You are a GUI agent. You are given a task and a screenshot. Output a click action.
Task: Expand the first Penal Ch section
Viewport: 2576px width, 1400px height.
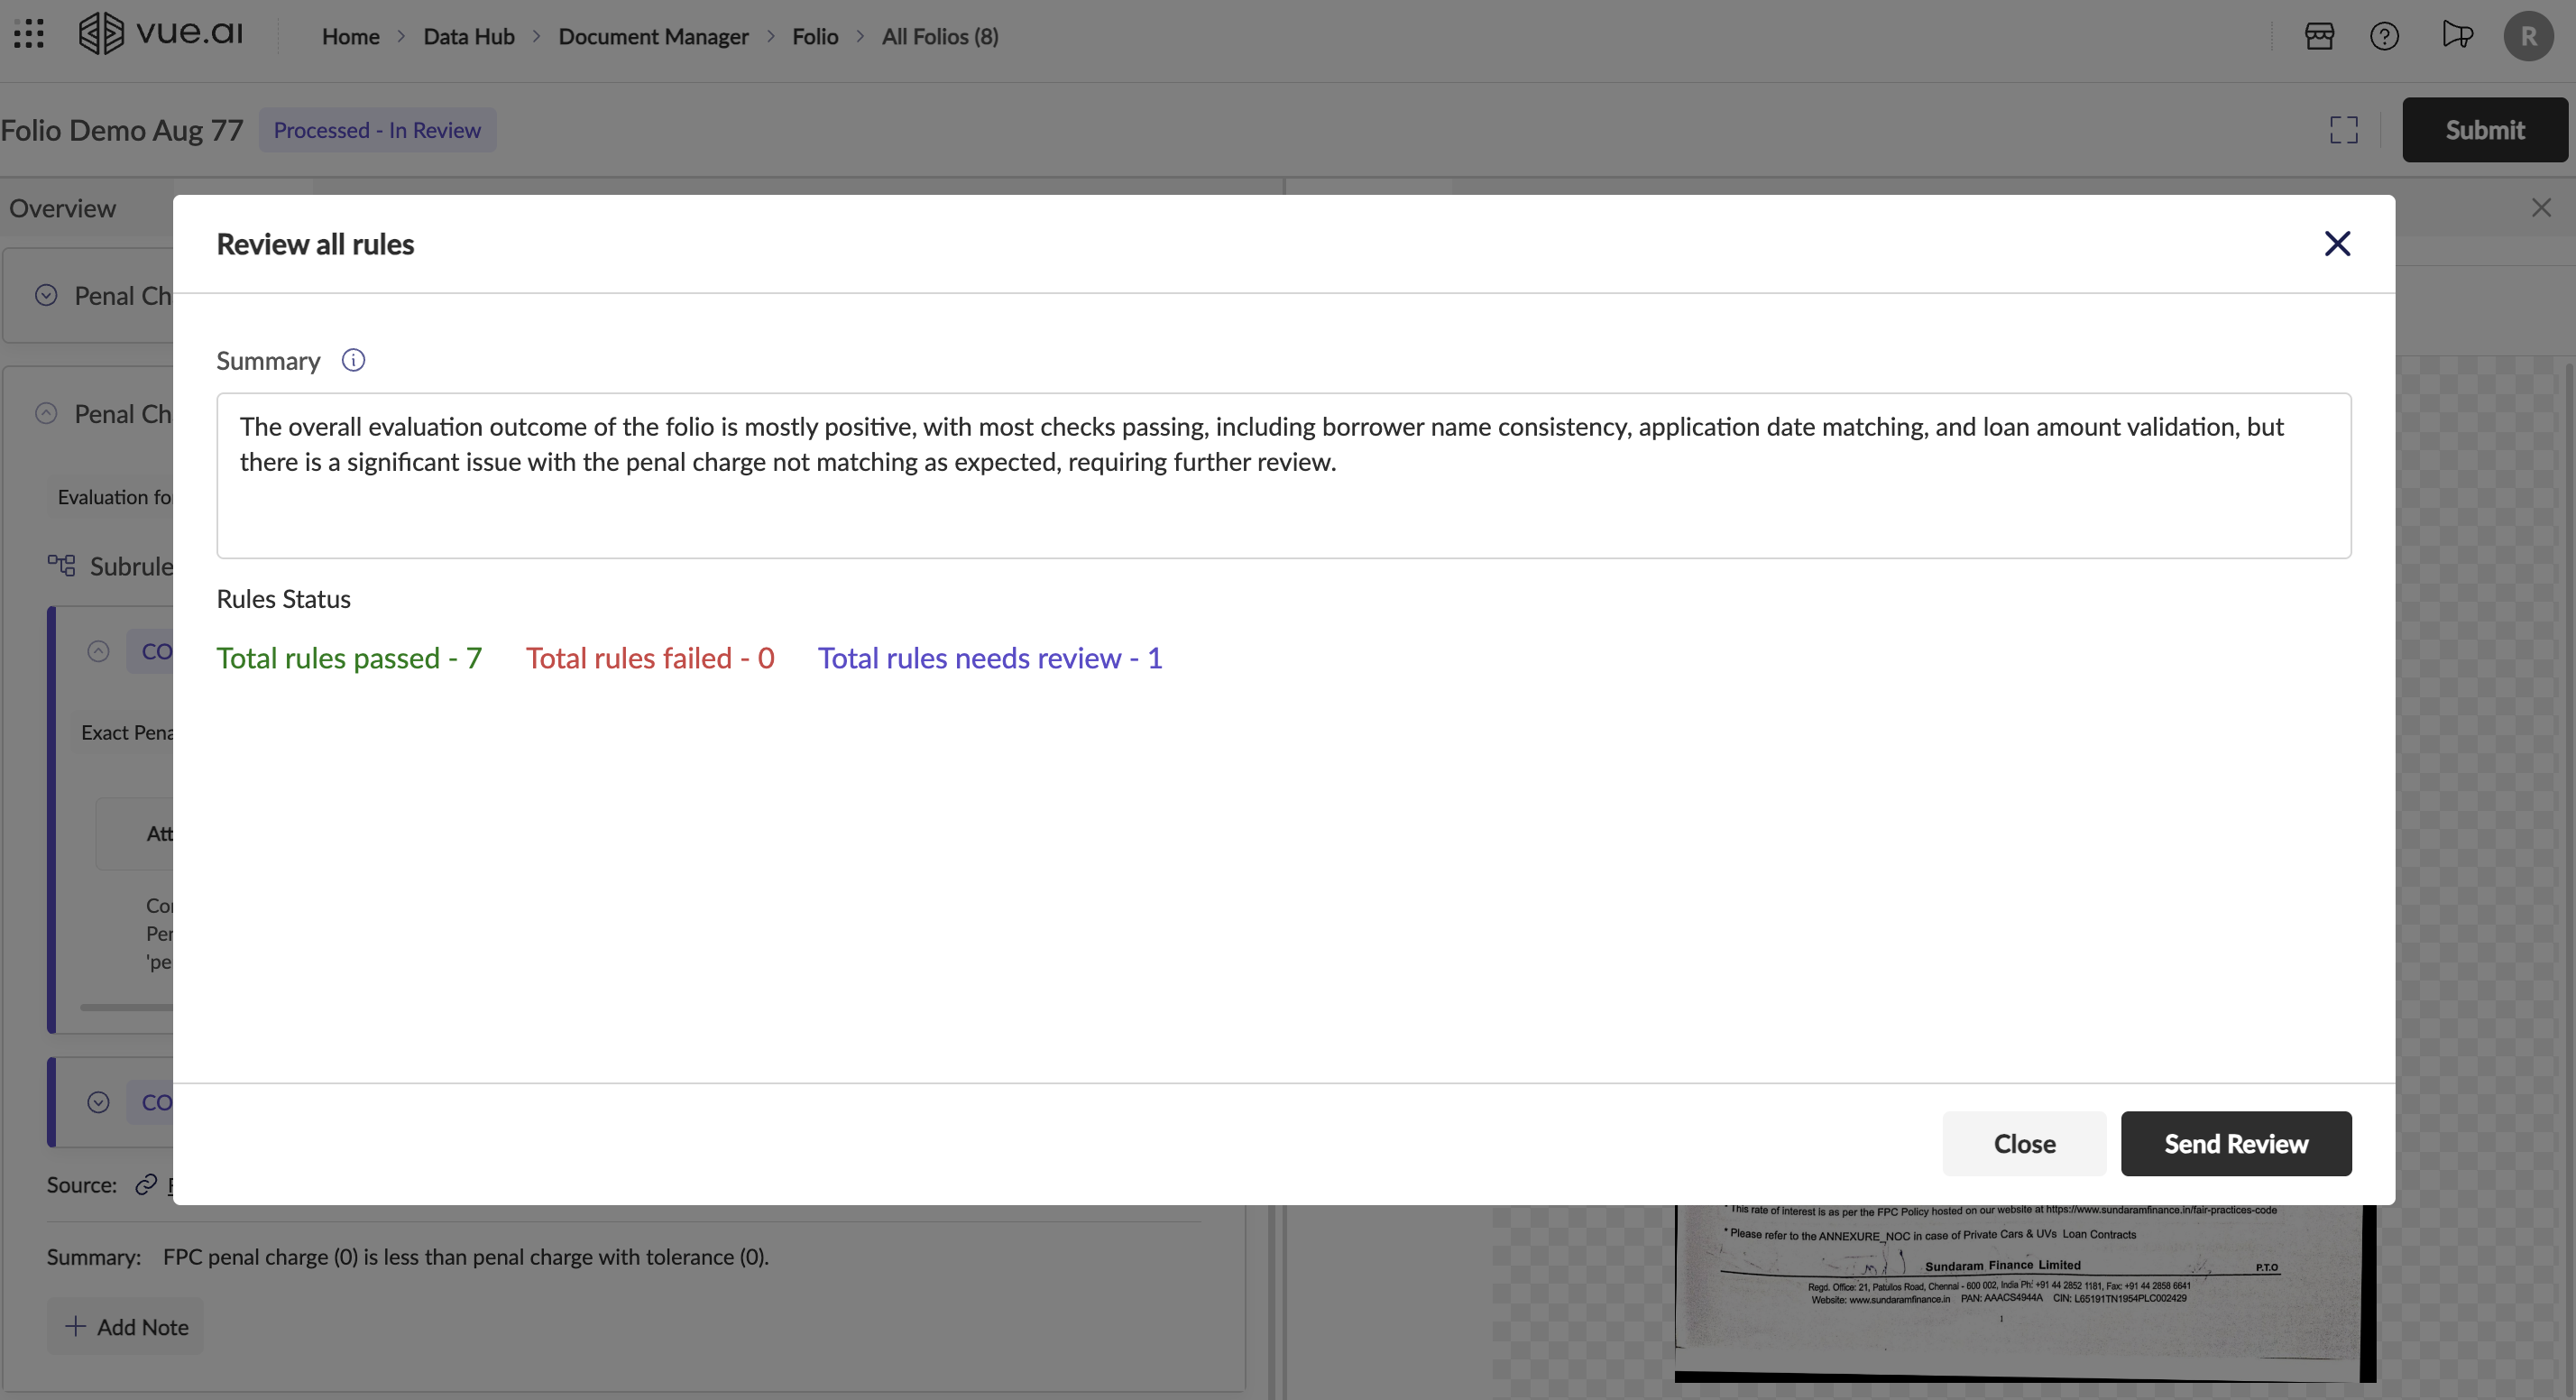pyautogui.click(x=44, y=295)
